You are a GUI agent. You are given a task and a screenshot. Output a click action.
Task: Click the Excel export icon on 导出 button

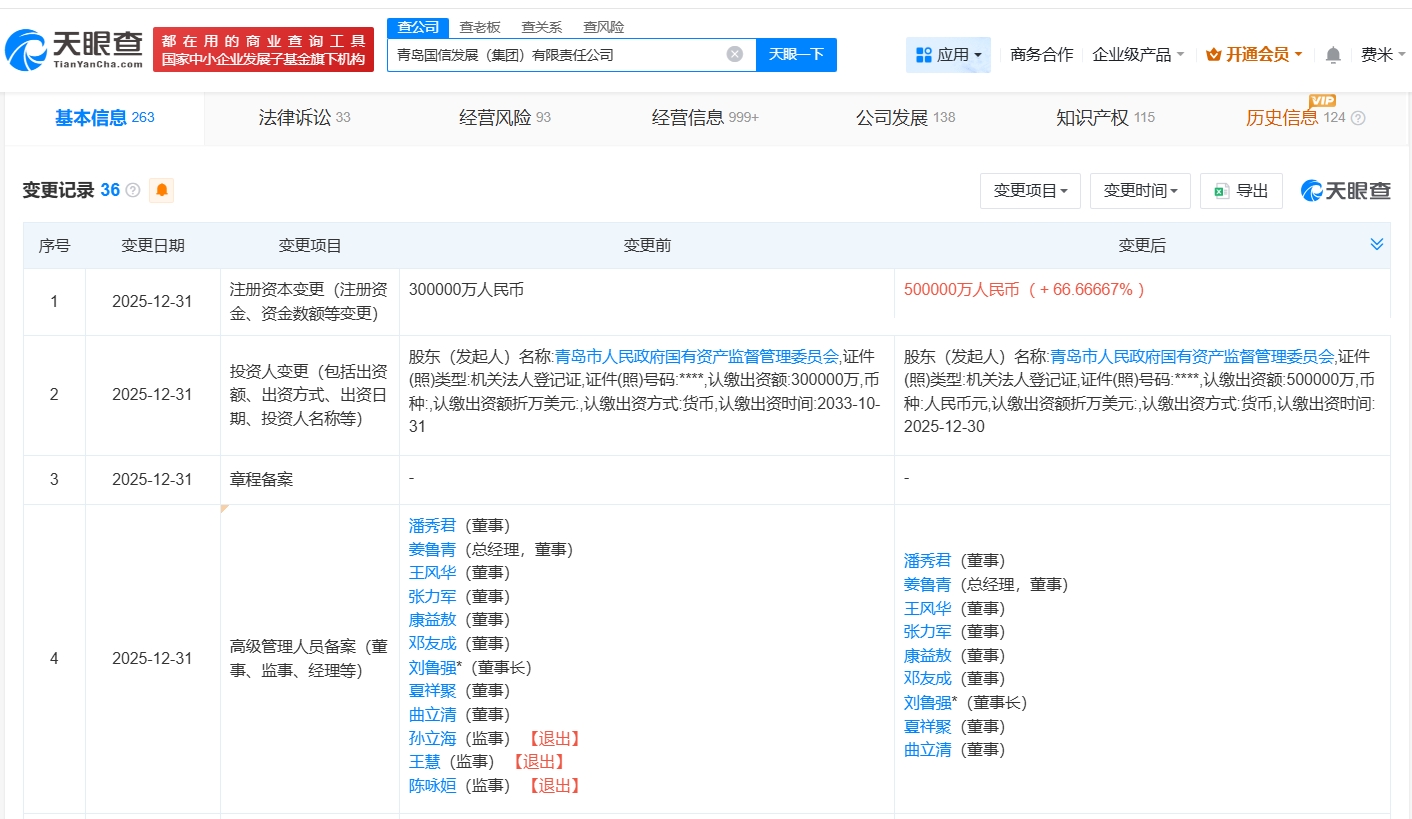click(x=1224, y=189)
